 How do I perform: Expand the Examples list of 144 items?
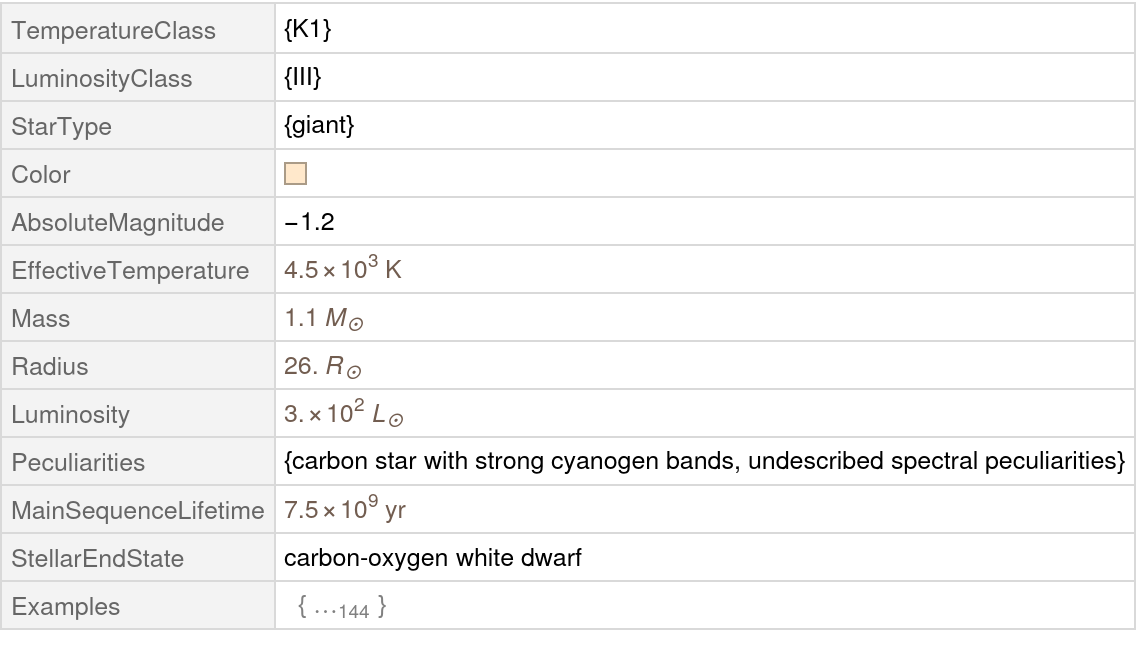342,607
